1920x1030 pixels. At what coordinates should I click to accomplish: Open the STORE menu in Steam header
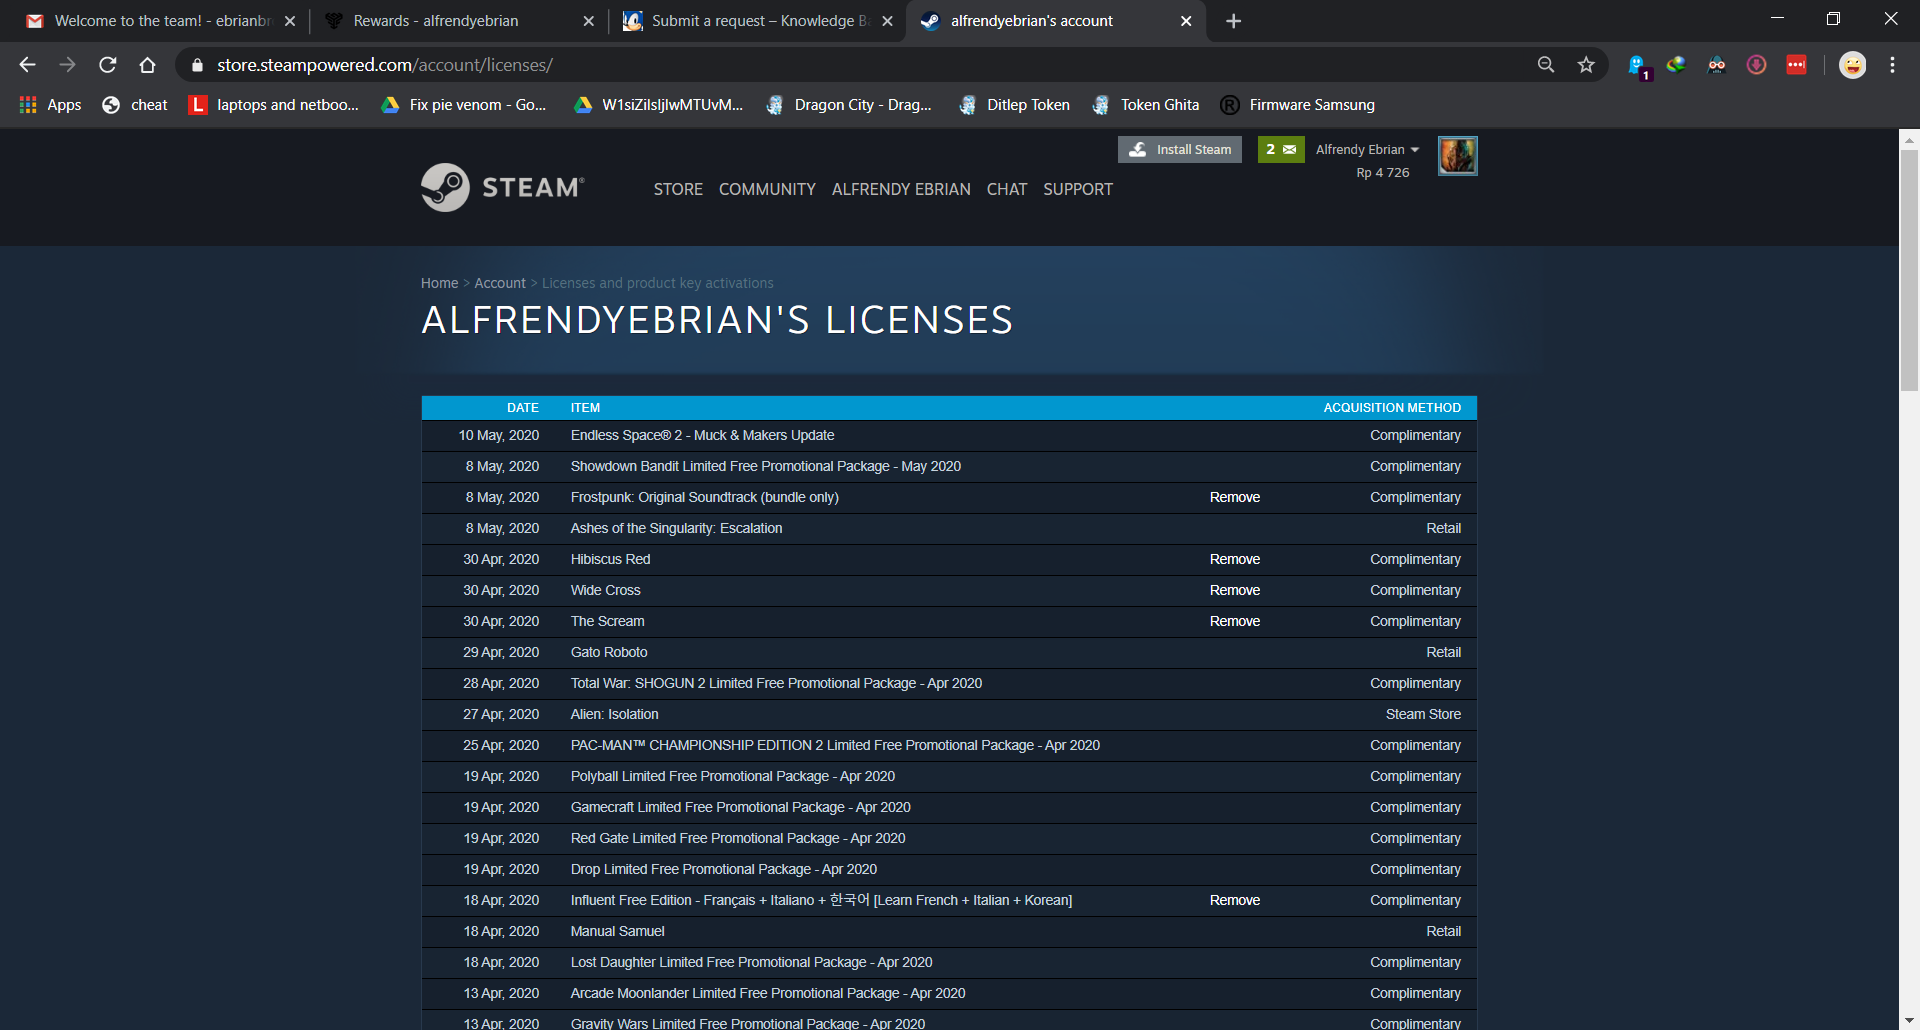point(678,189)
